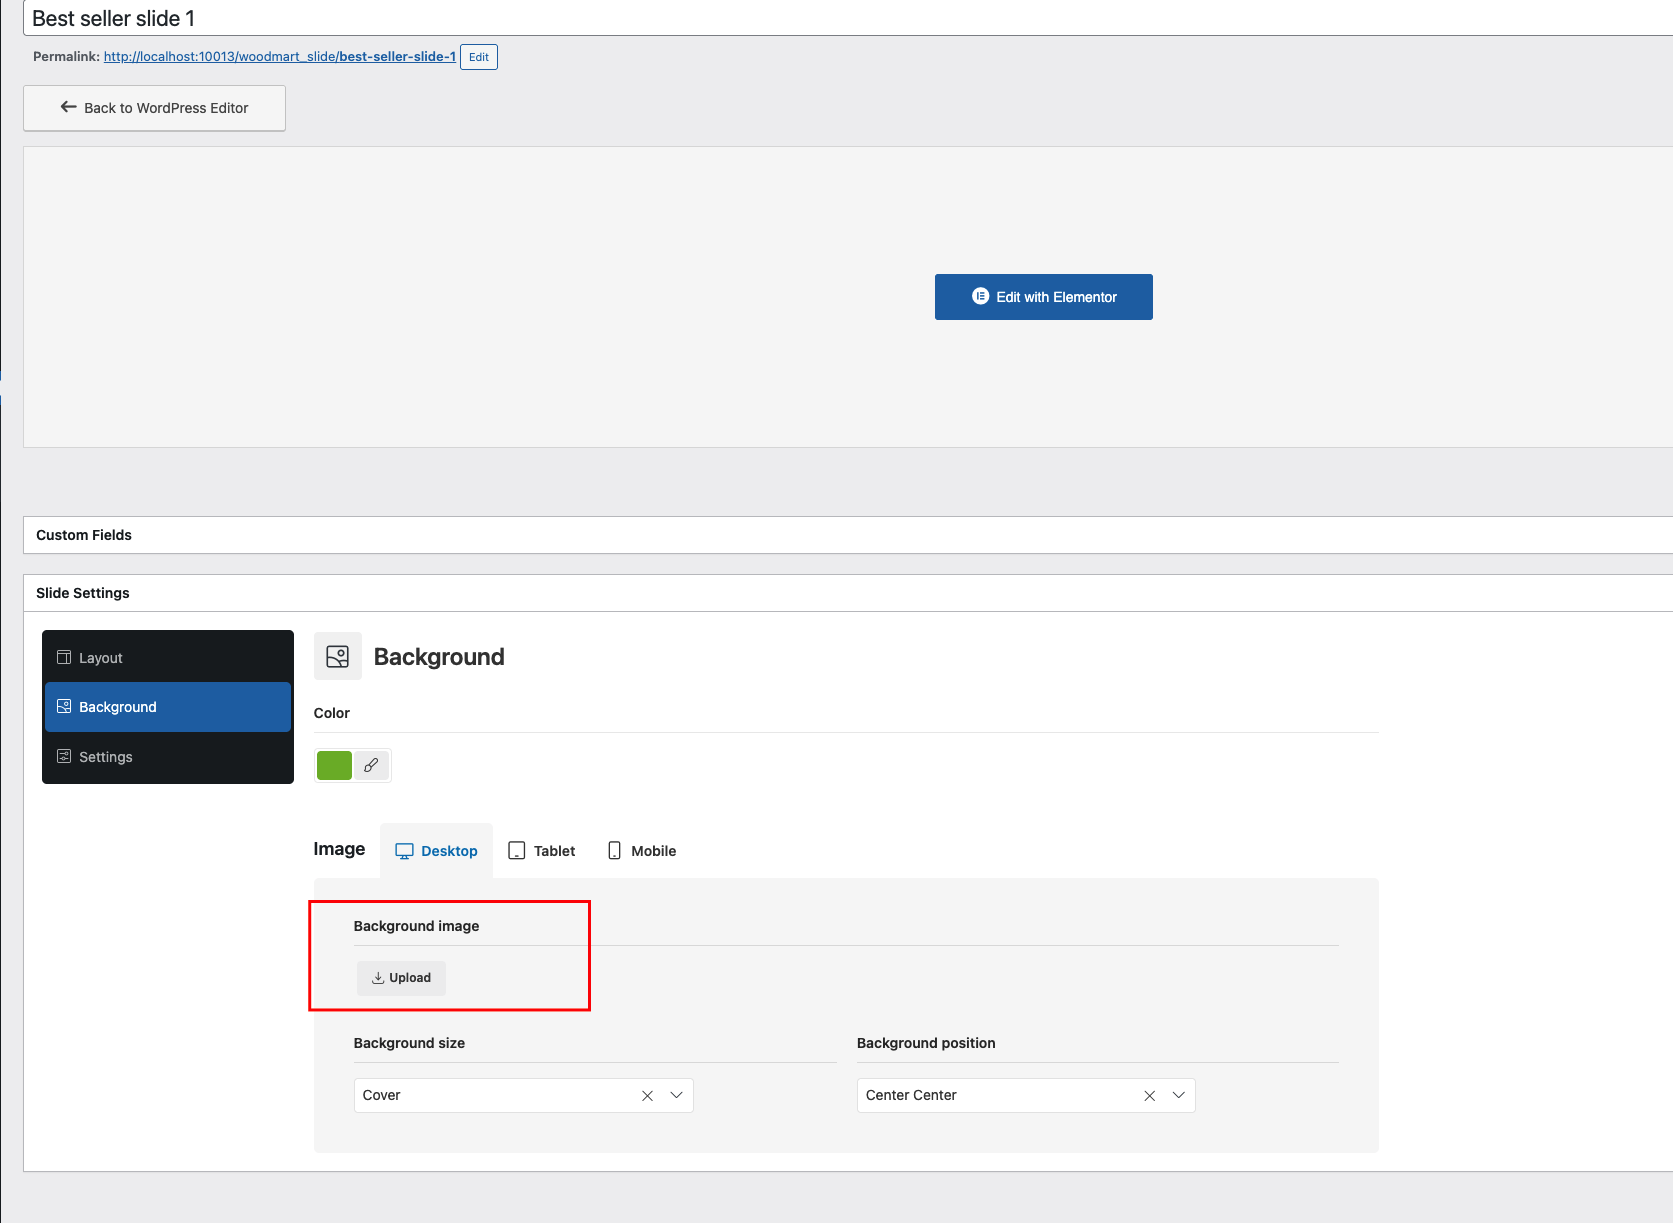Screen dimensions: 1673x1223
Task: Click the upload arrow icon on the Upload button
Action: click(x=378, y=978)
